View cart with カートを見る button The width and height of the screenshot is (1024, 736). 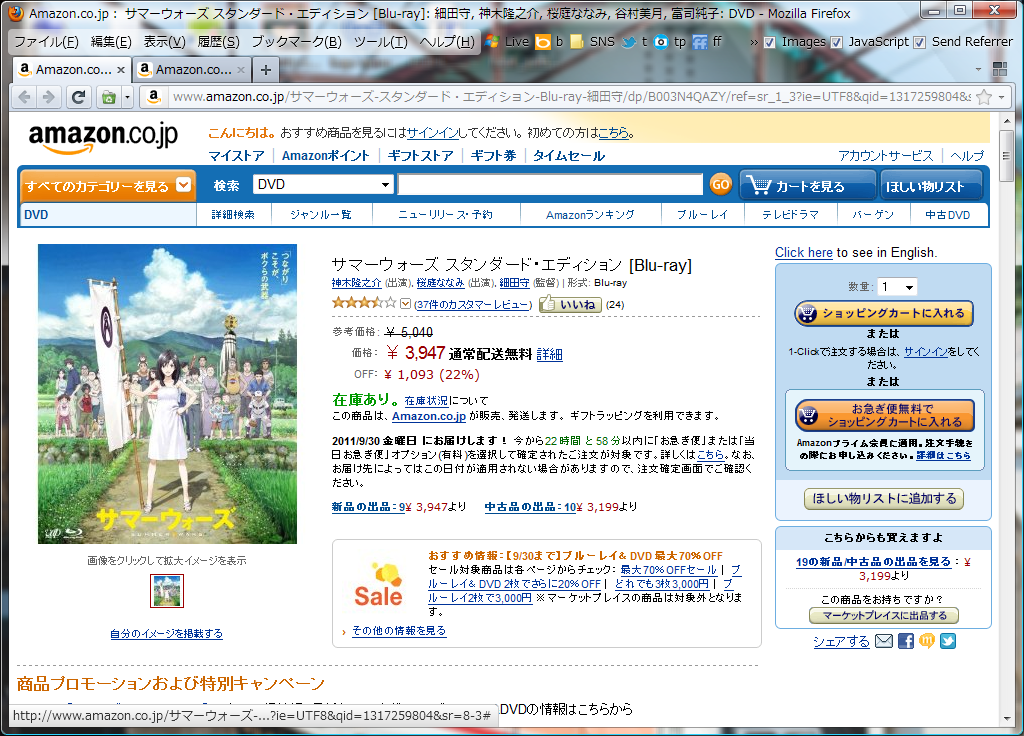coord(807,185)
